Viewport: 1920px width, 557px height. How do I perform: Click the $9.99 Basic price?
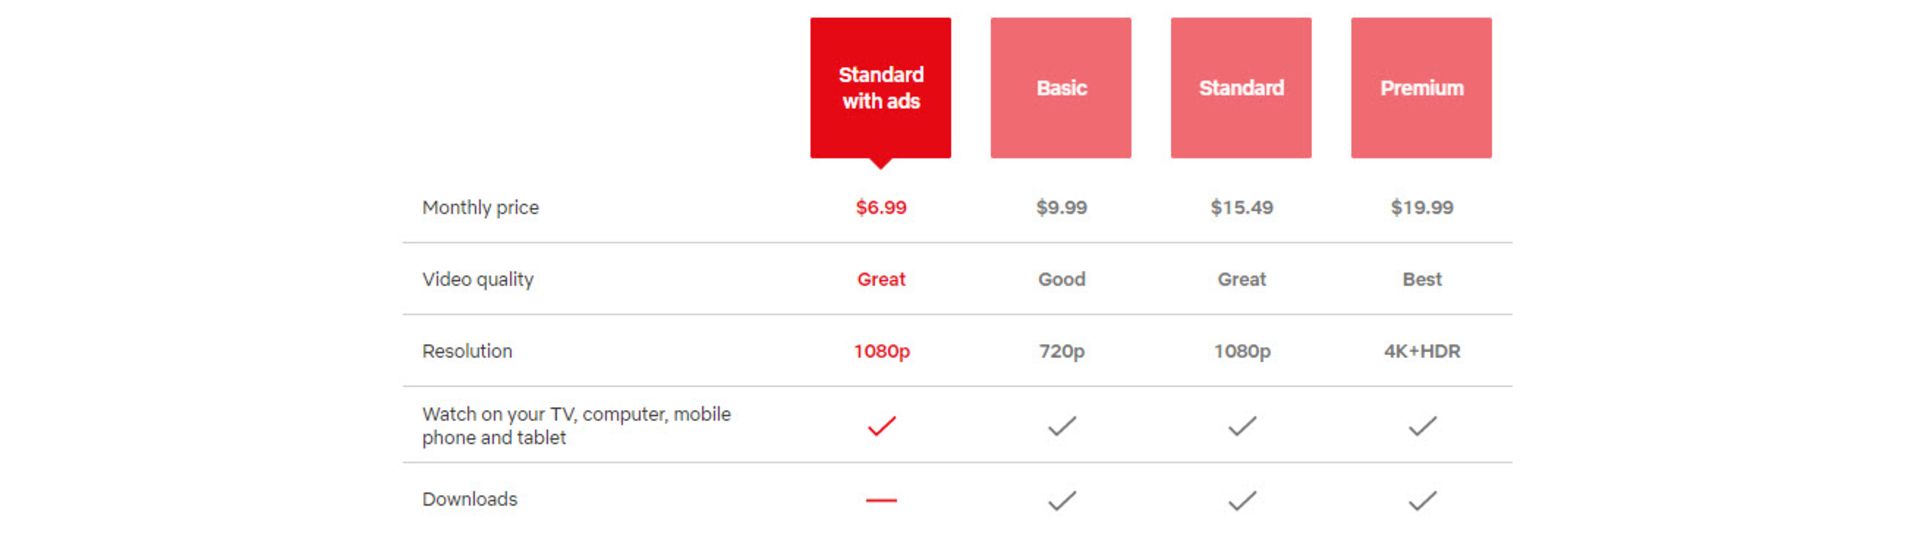pos(1061,208)
